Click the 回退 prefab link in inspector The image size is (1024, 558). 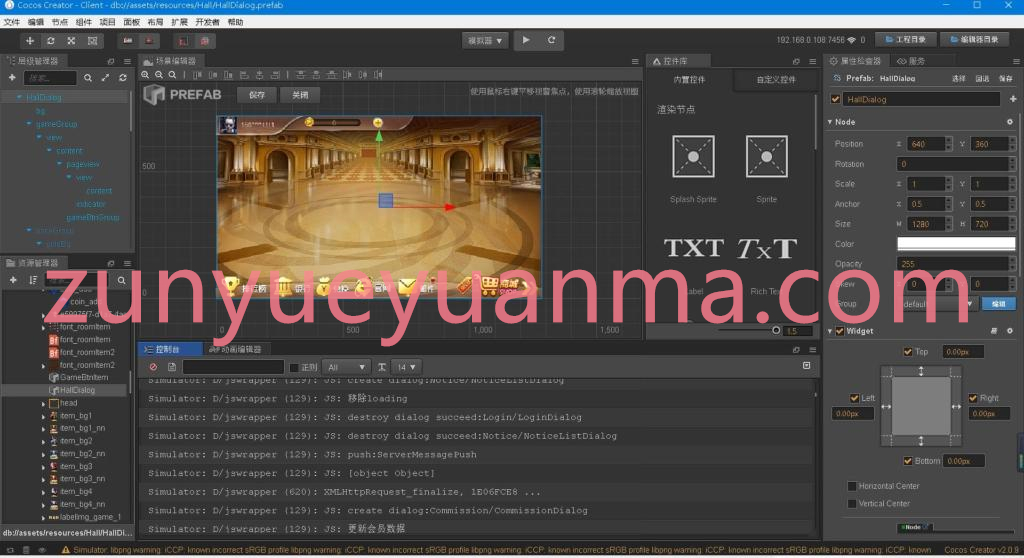tap(982, 78)
